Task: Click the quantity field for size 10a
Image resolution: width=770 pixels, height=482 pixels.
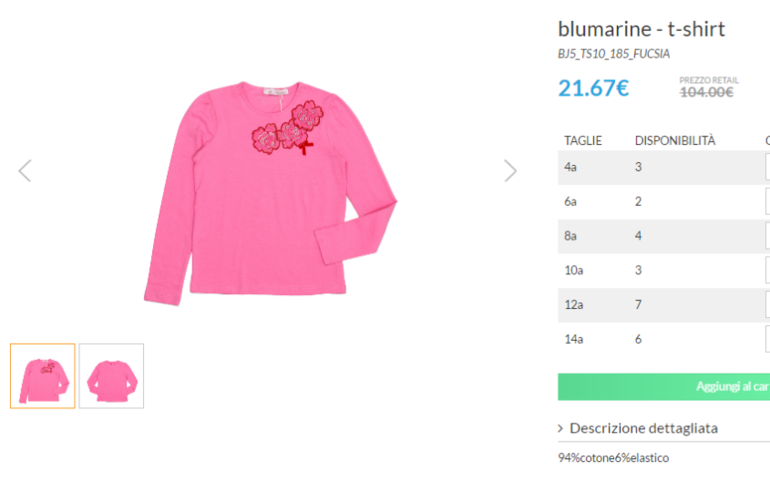Action: point(767,270)
